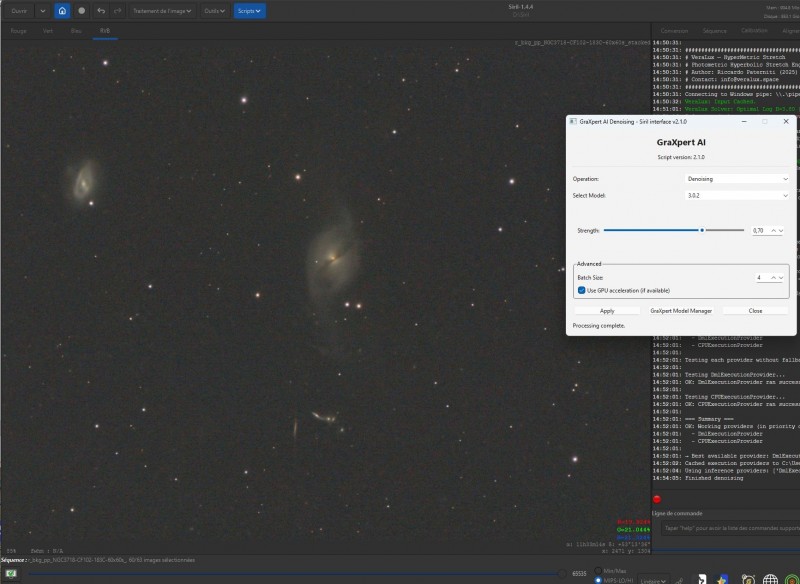Click the red stop button below the log
800x584 pixels.
pos(657,499)
